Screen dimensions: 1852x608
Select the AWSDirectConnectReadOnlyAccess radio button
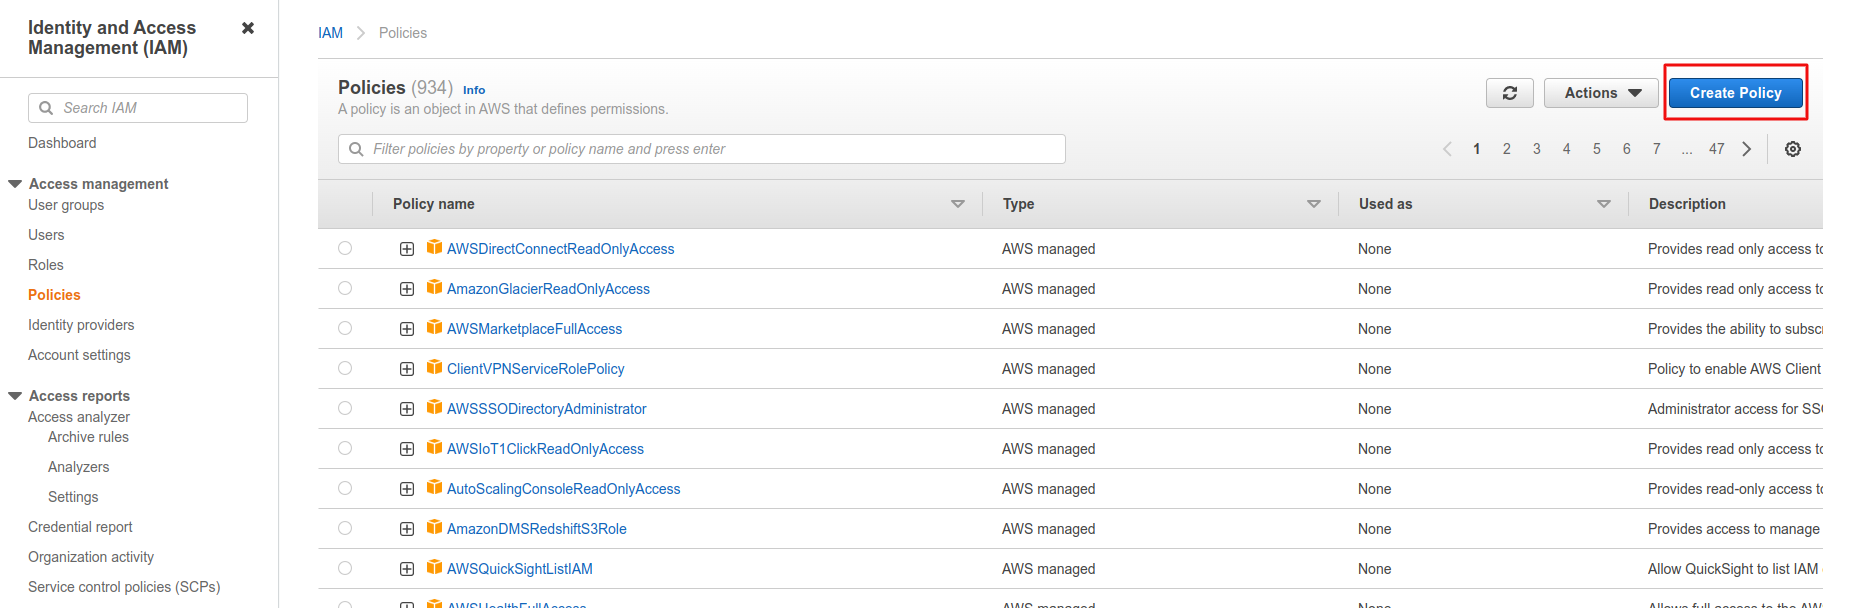pyautogui.click(x=345, y=248)
